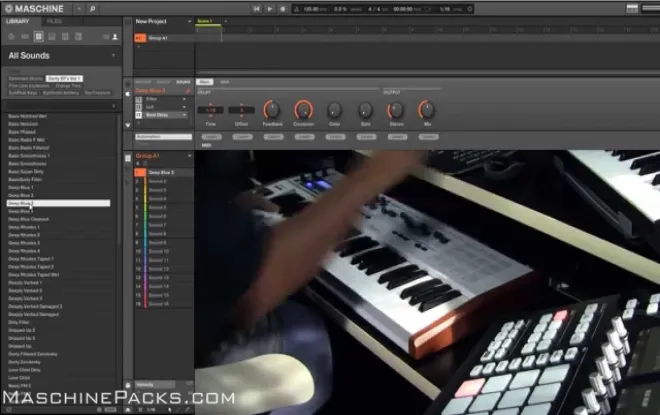This screenshot has width=660, height=415.
Task: Select Group A1 in the arranger
Action: [158, 38]
